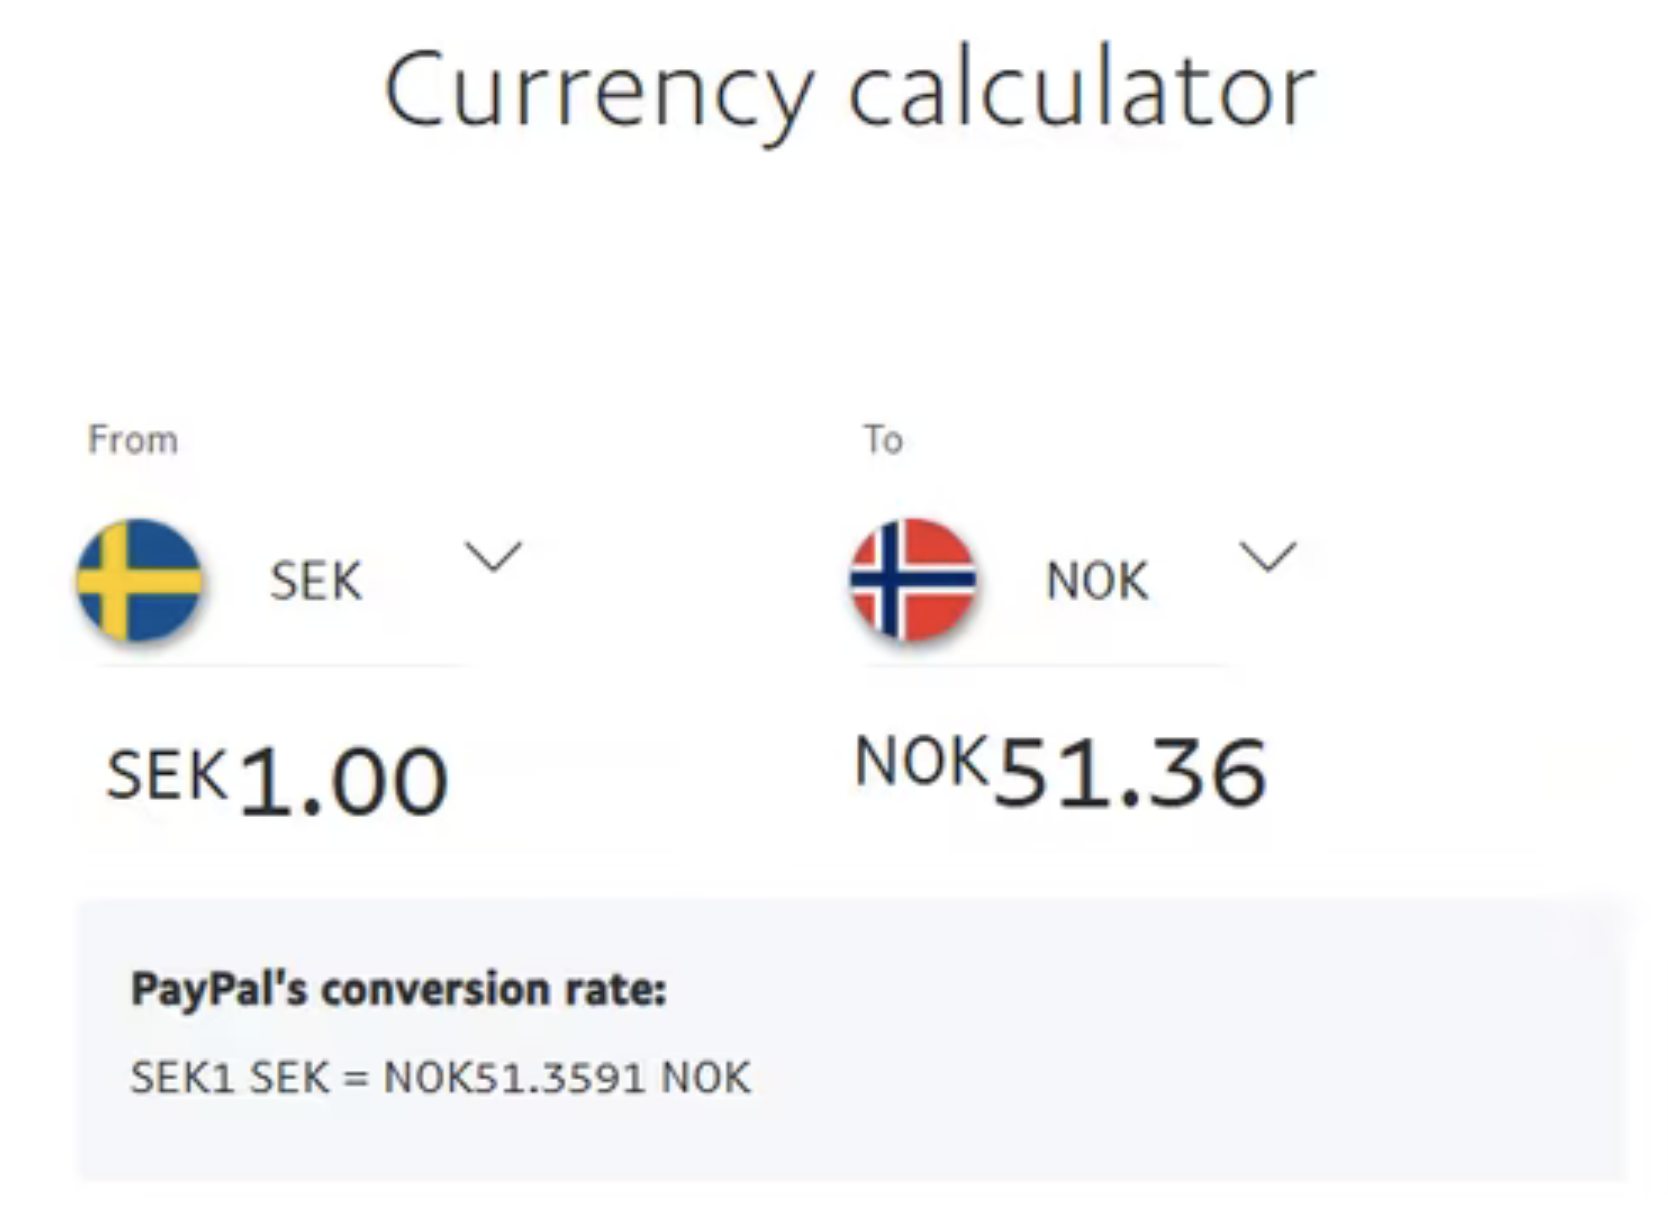The image size is (1668, 1212).
Task: Click the Norwegian flag icon
Action: (x=913, y=579)
